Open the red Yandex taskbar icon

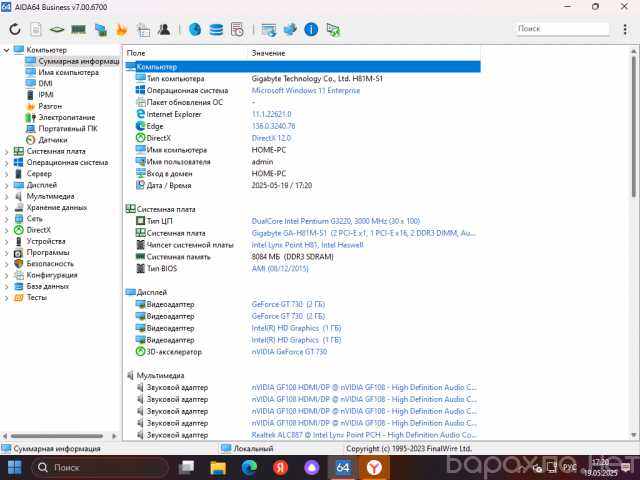point(280,468)
